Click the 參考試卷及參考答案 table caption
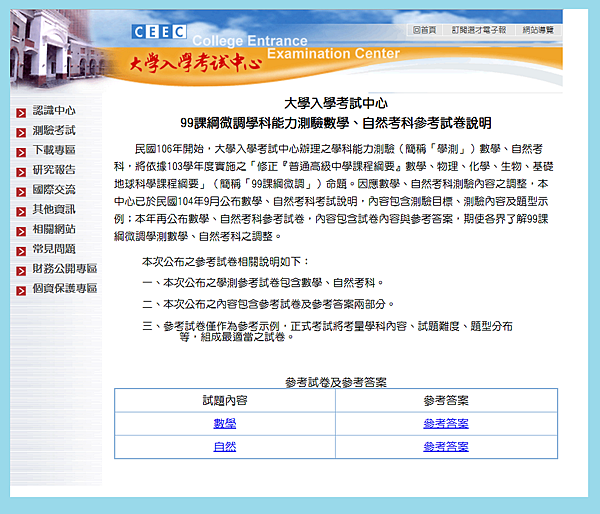This screenshot has height=514, width=600. pyautogui.click(x=336, y=382)
